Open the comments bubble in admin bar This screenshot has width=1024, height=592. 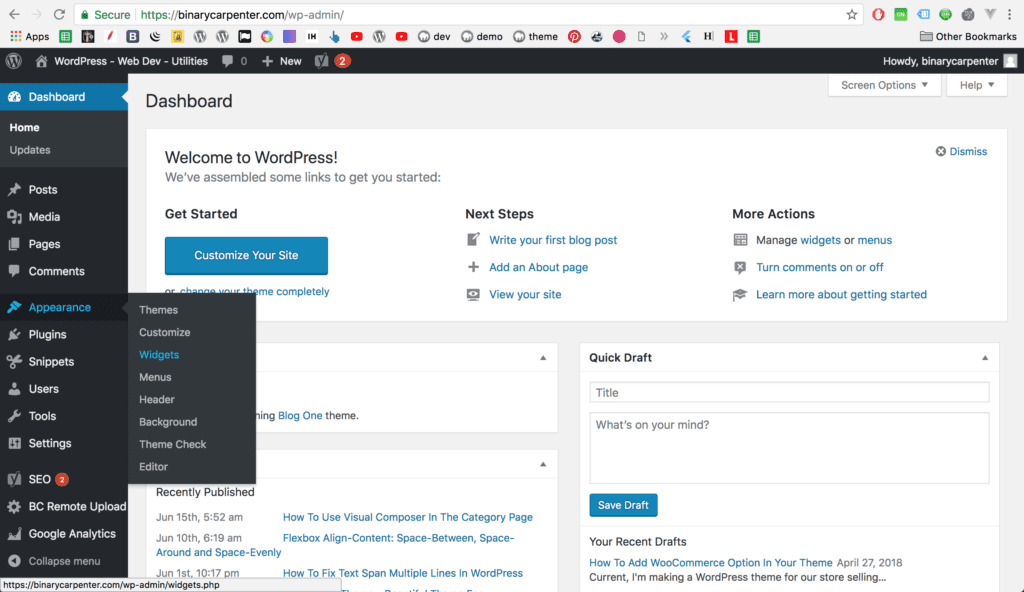(227, 61)
